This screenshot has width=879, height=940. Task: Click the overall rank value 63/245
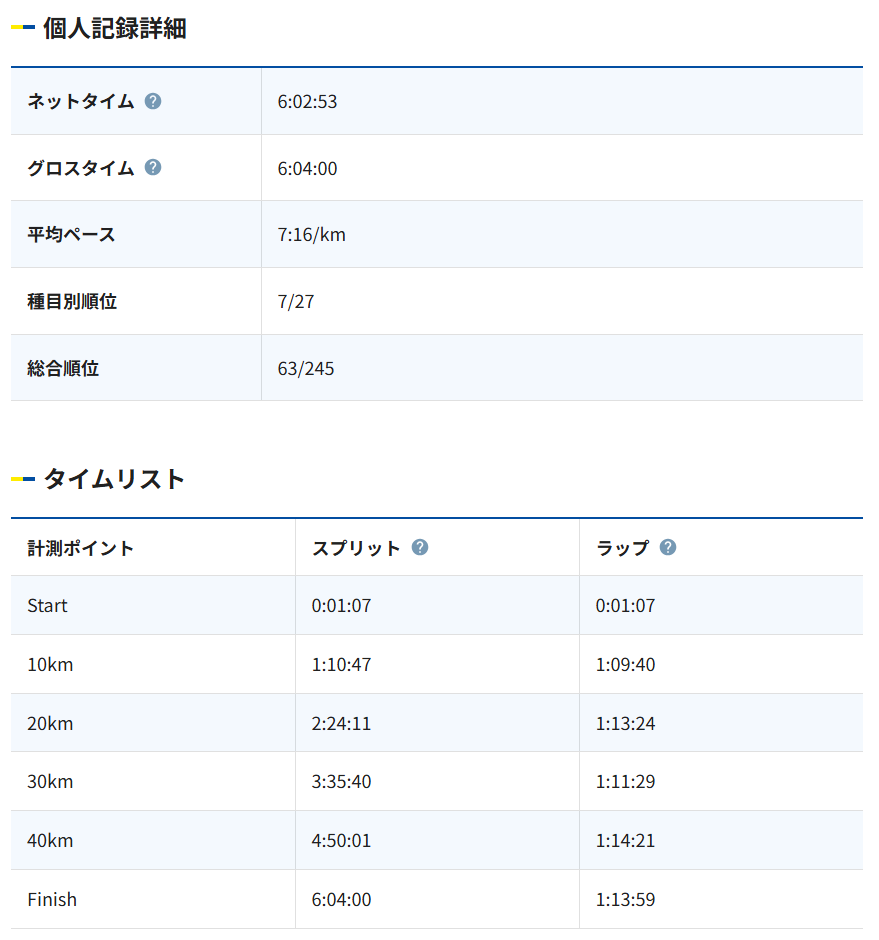click(x=305, y=369)
